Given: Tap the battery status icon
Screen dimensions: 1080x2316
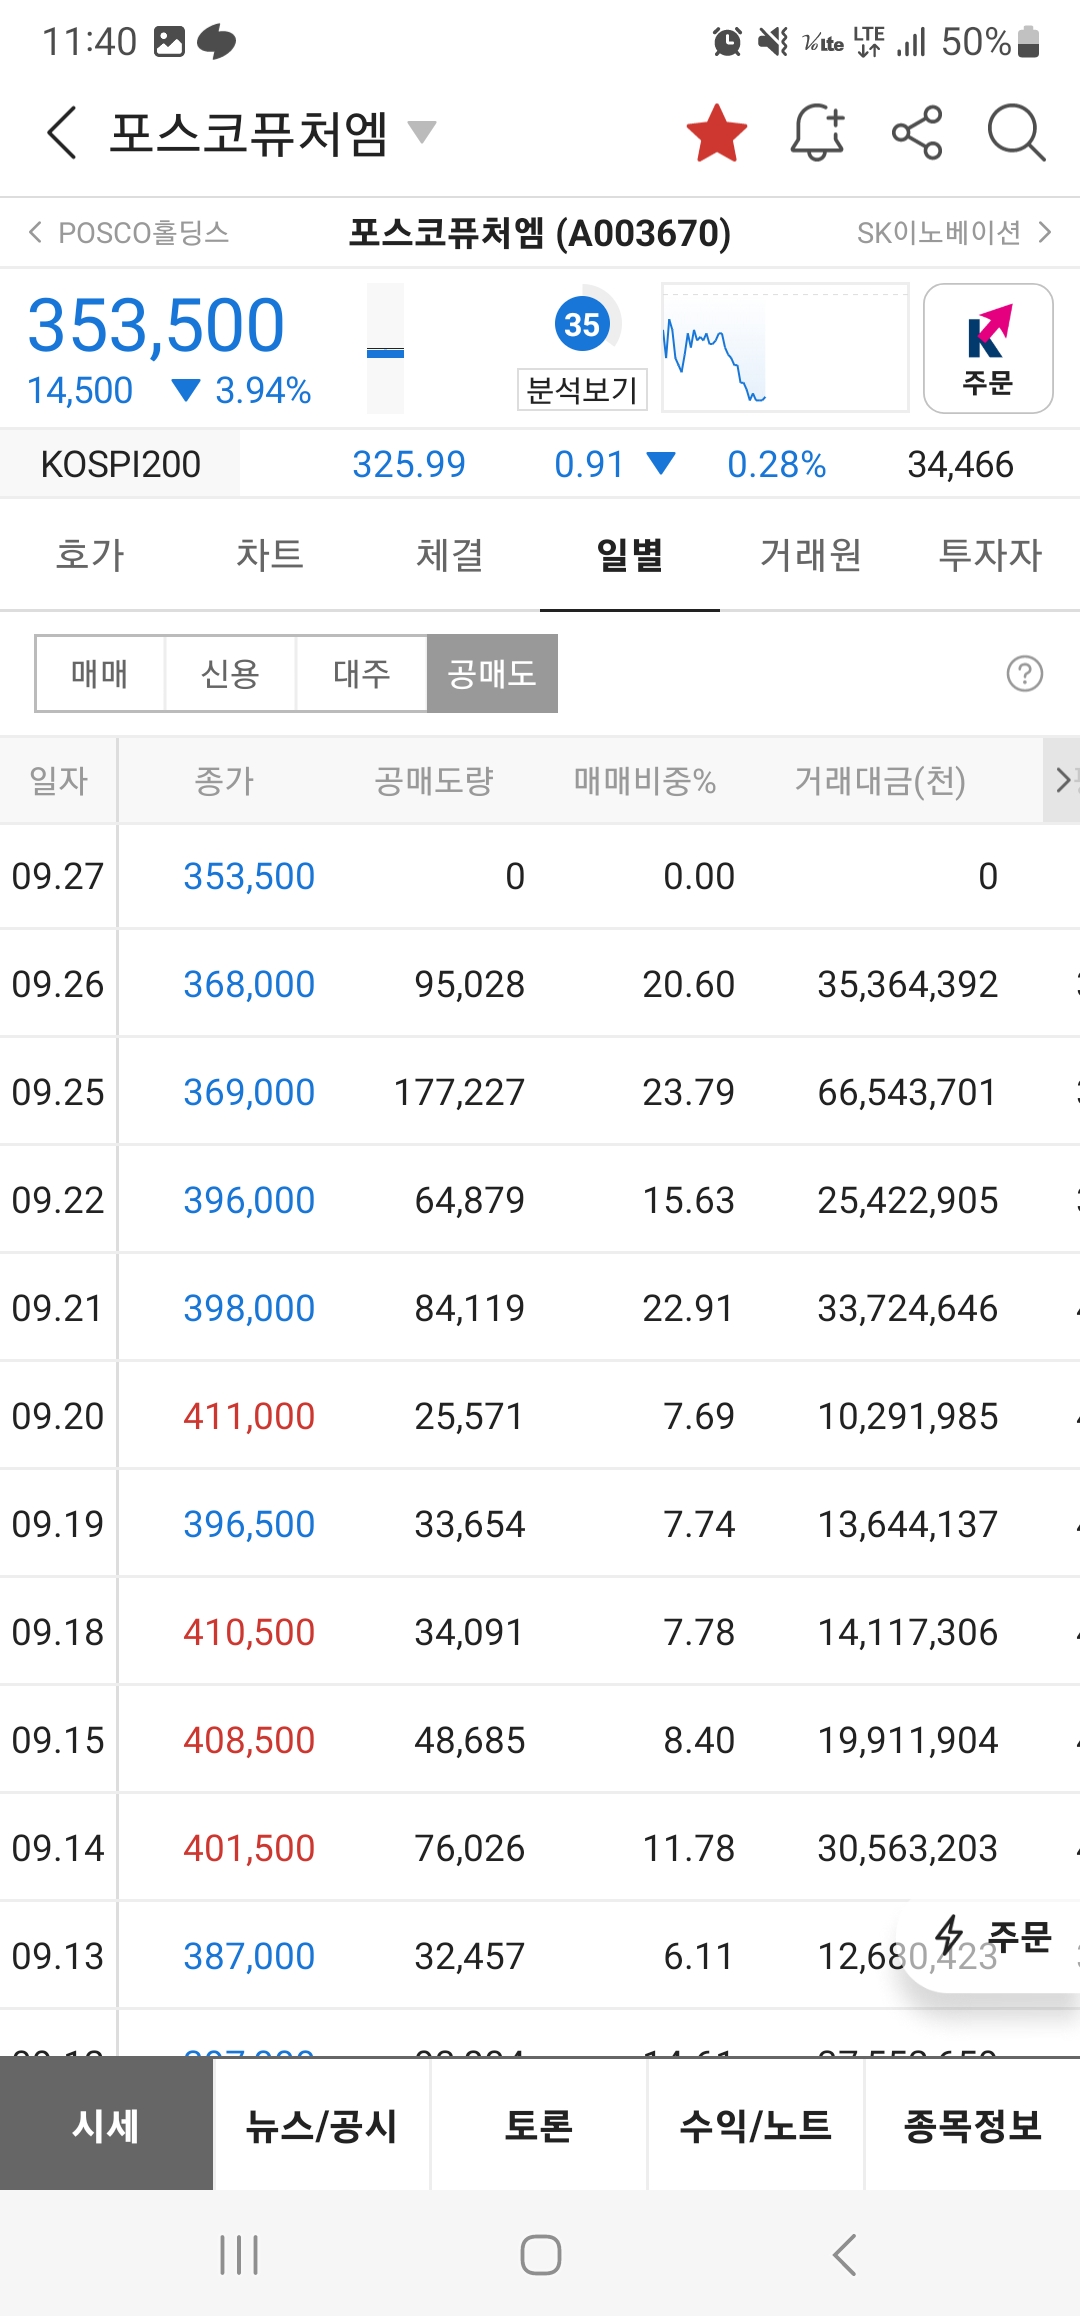Looking at the screenshot, I should click(x=1029, y=42).
